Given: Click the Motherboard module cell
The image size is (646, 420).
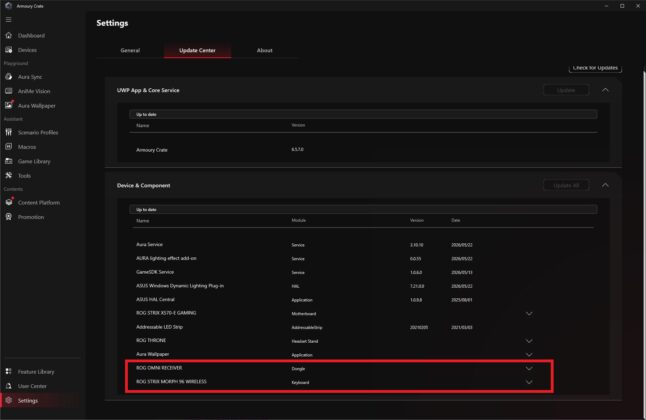Looking at the screenshot, I should point(304,314).
